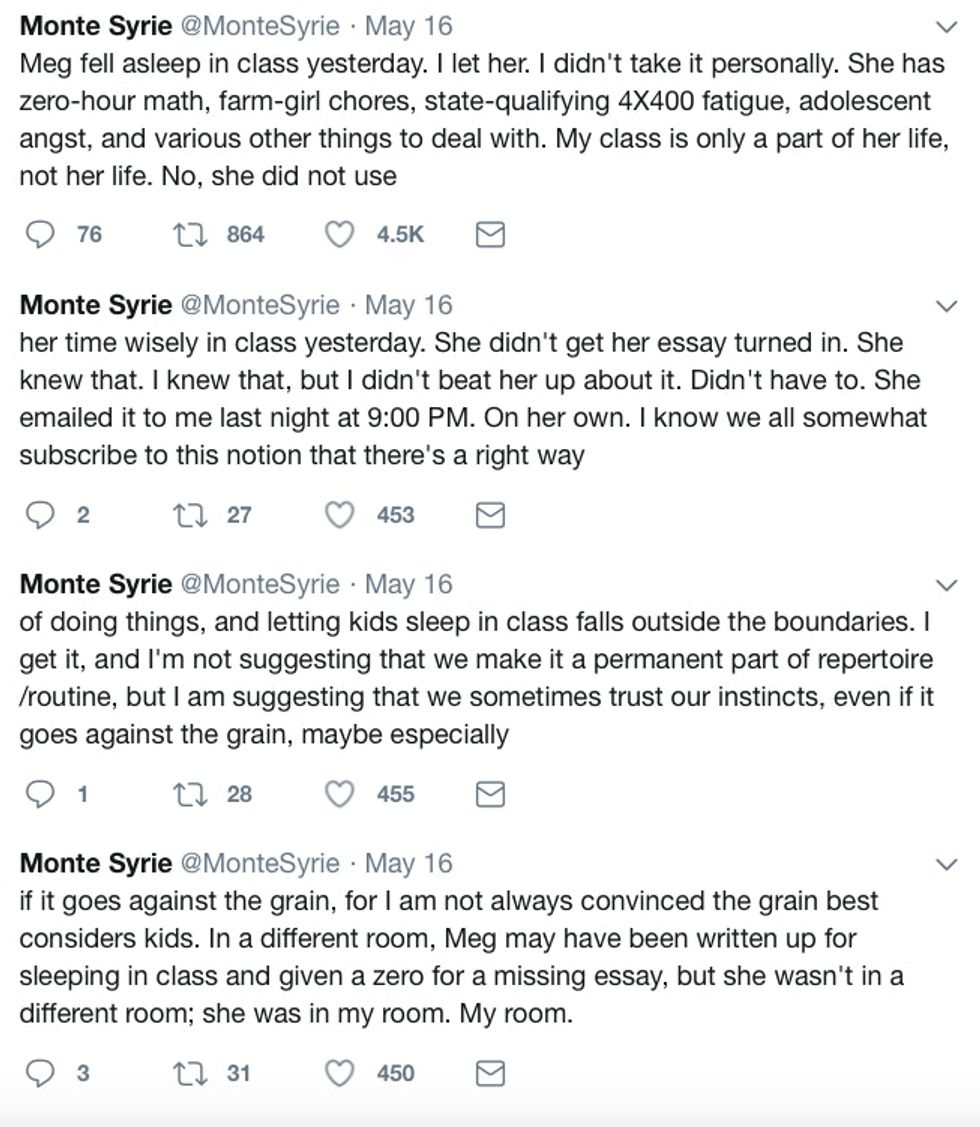Reply to the first tweet about Meg
This screenshot has width=980, height=1127.
[x=39, y=235]
